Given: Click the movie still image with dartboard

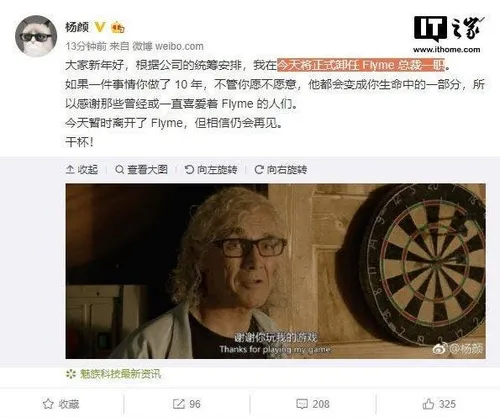Looking at the screenshot, I should click(275, 271).
